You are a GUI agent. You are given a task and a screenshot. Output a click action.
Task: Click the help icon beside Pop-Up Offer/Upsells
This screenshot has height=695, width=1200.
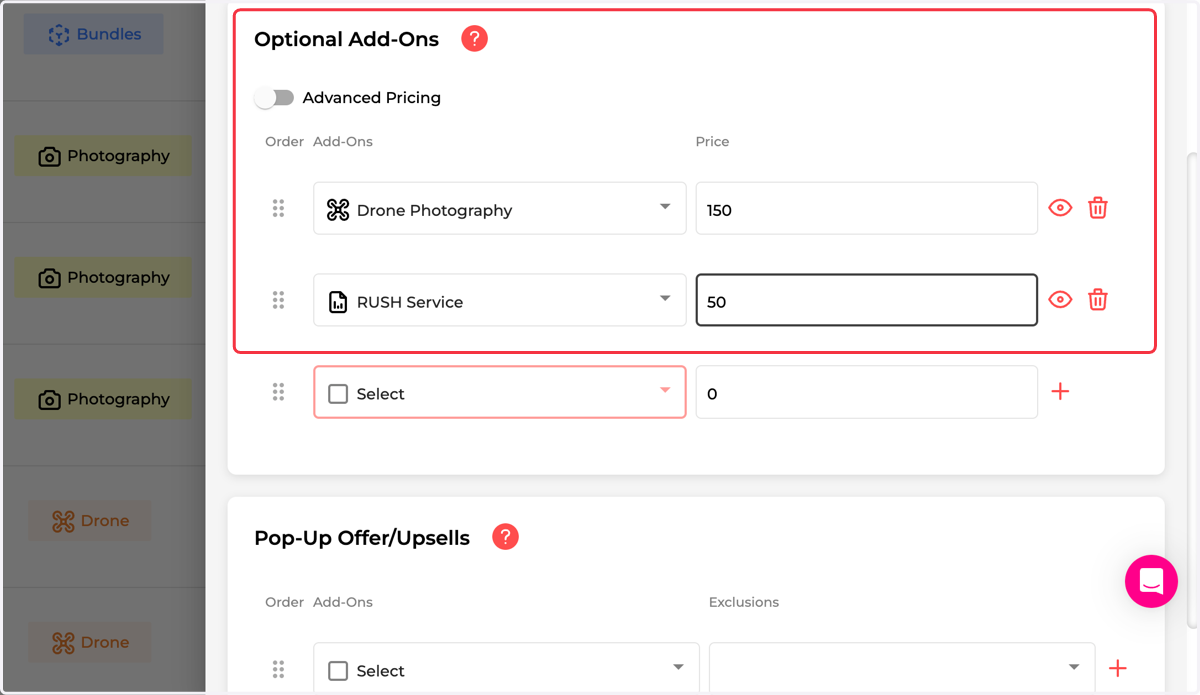tap(506, 537)
